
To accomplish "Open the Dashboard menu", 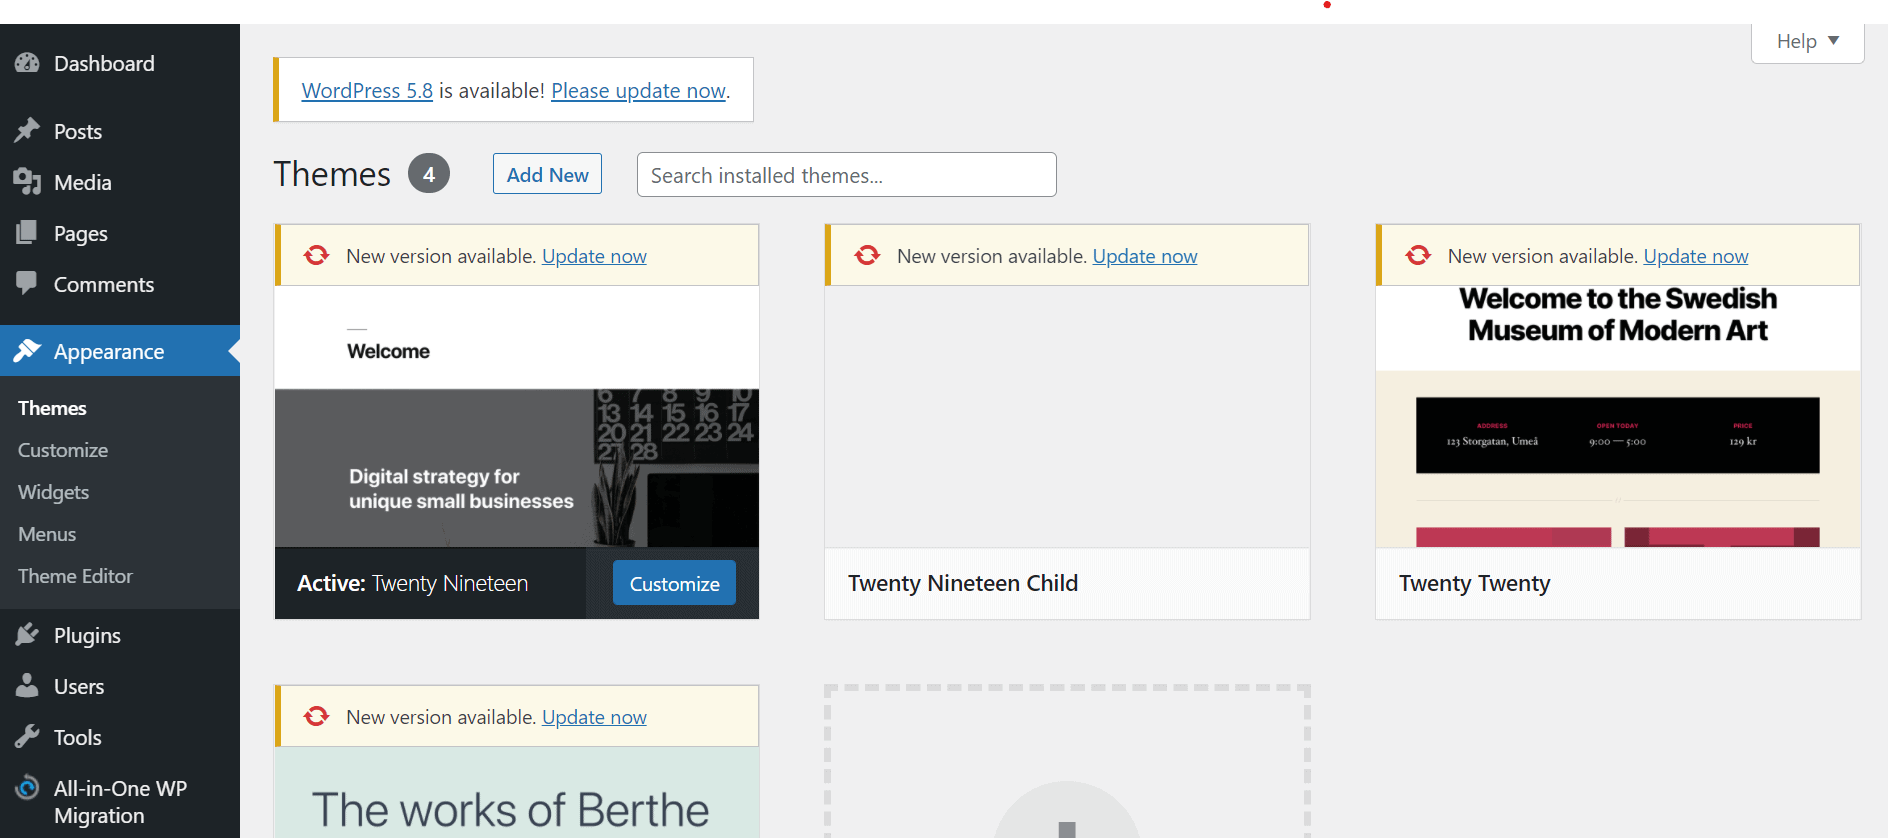I will click(120, 63).
